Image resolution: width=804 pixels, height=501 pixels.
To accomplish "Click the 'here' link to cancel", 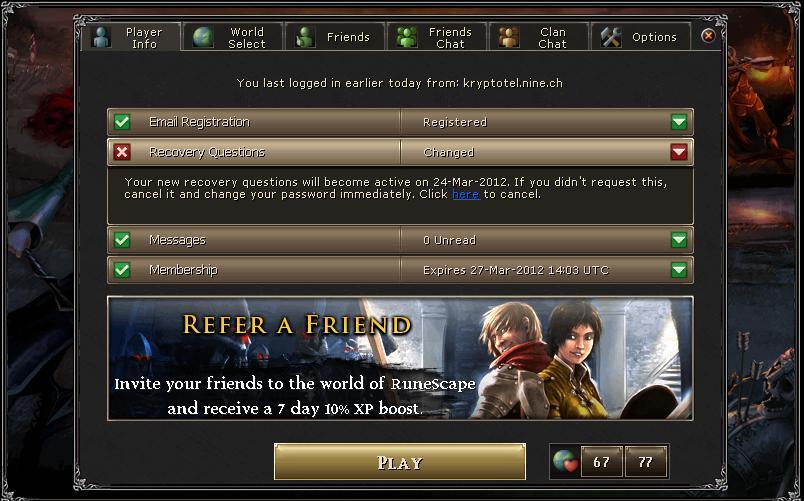I will click(x=466, y=194).
